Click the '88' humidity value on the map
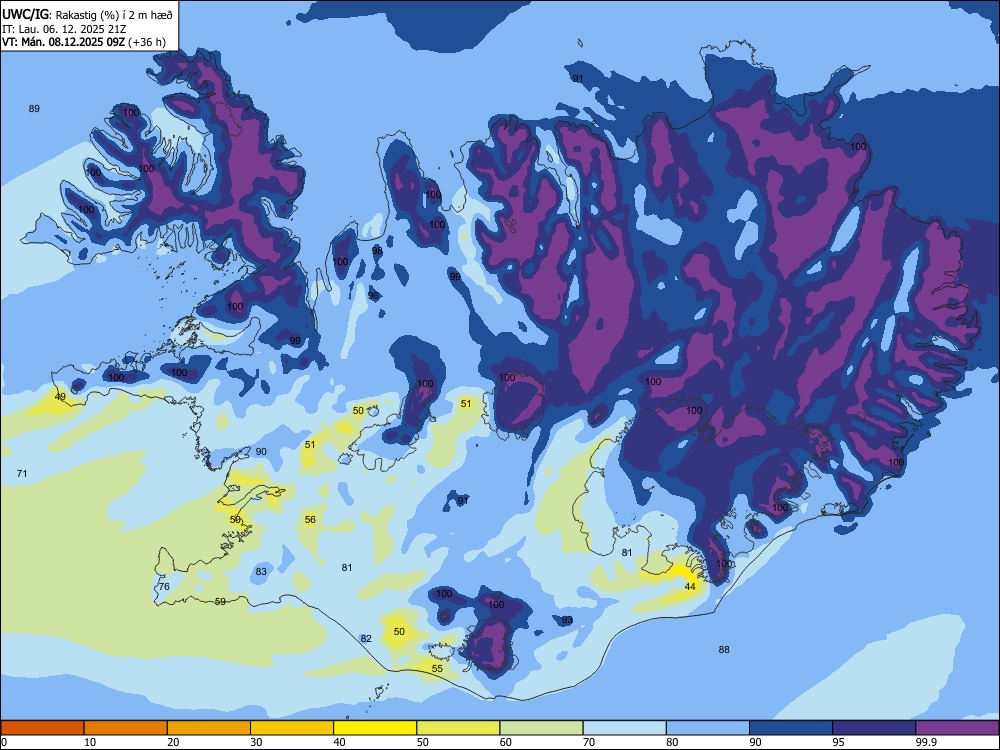This screenshot has width=1000, height=750. (724, 650)
